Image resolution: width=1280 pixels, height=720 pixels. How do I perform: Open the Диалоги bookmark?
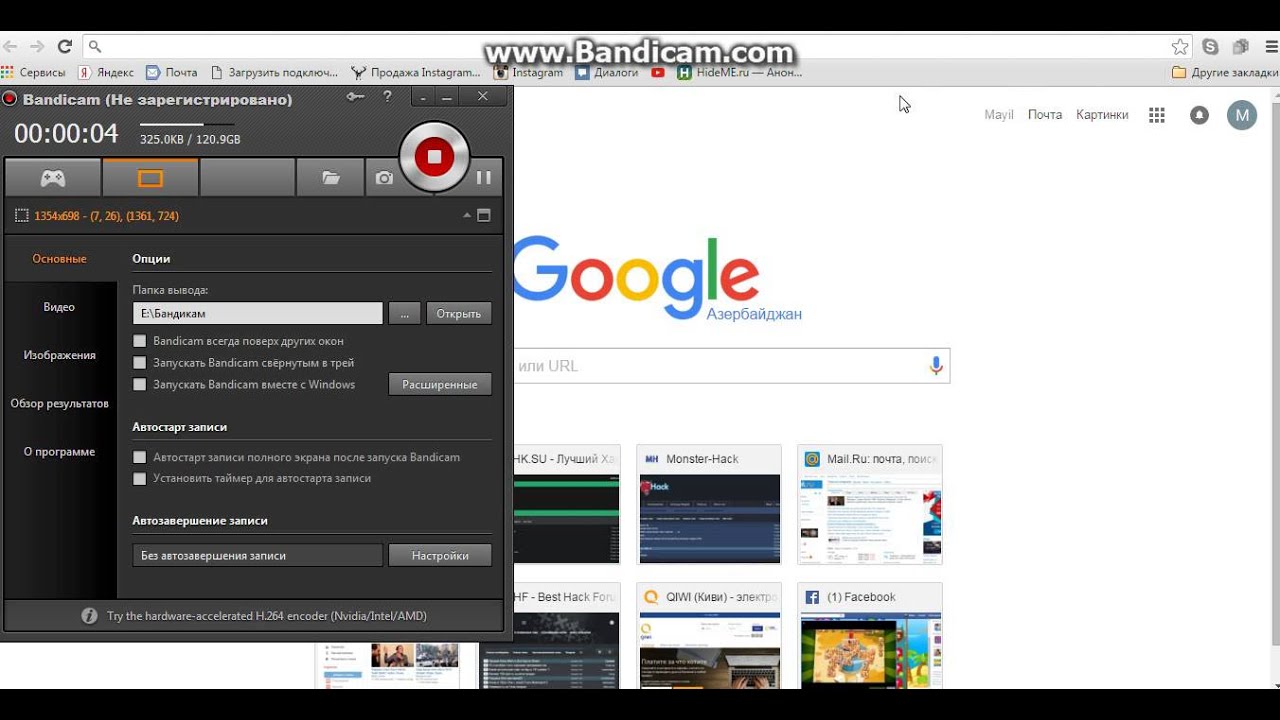point(607,72)
